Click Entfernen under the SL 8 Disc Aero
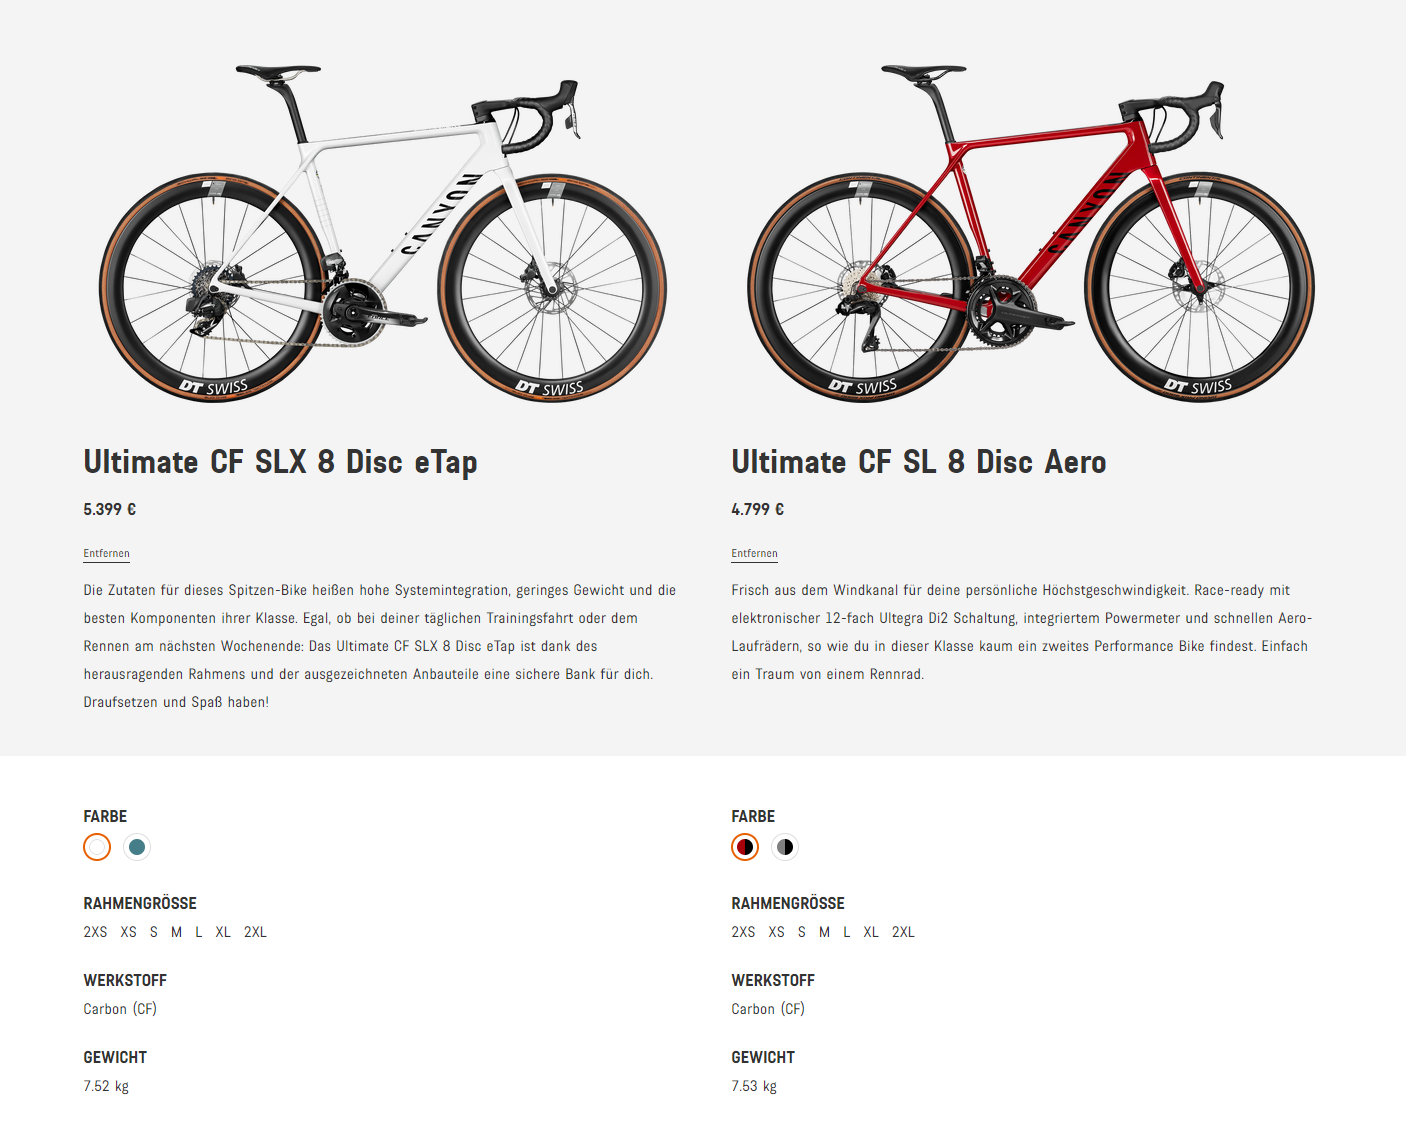This screenshot has height=1131, width=1406. point(754,553)
